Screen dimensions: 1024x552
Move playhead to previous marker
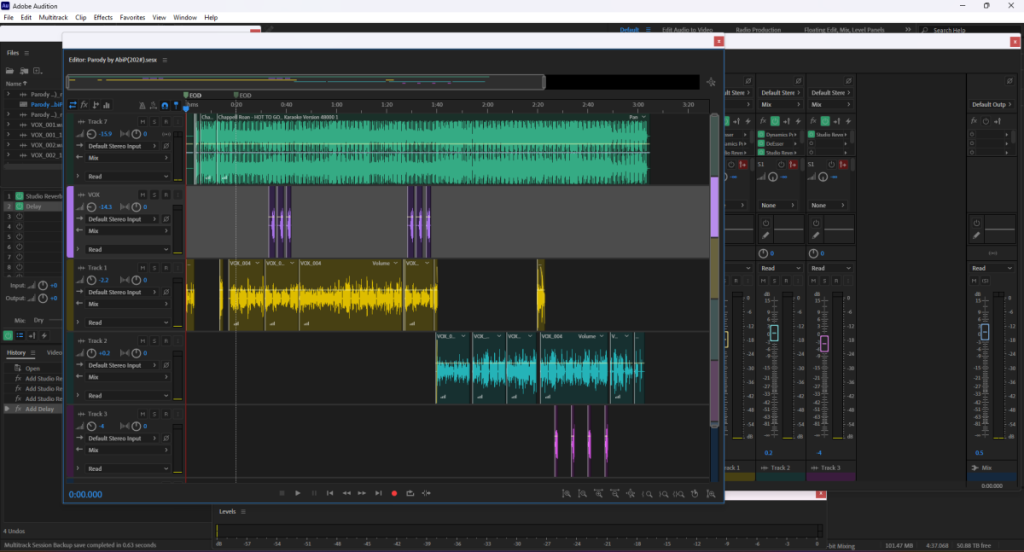coord(330,493)
